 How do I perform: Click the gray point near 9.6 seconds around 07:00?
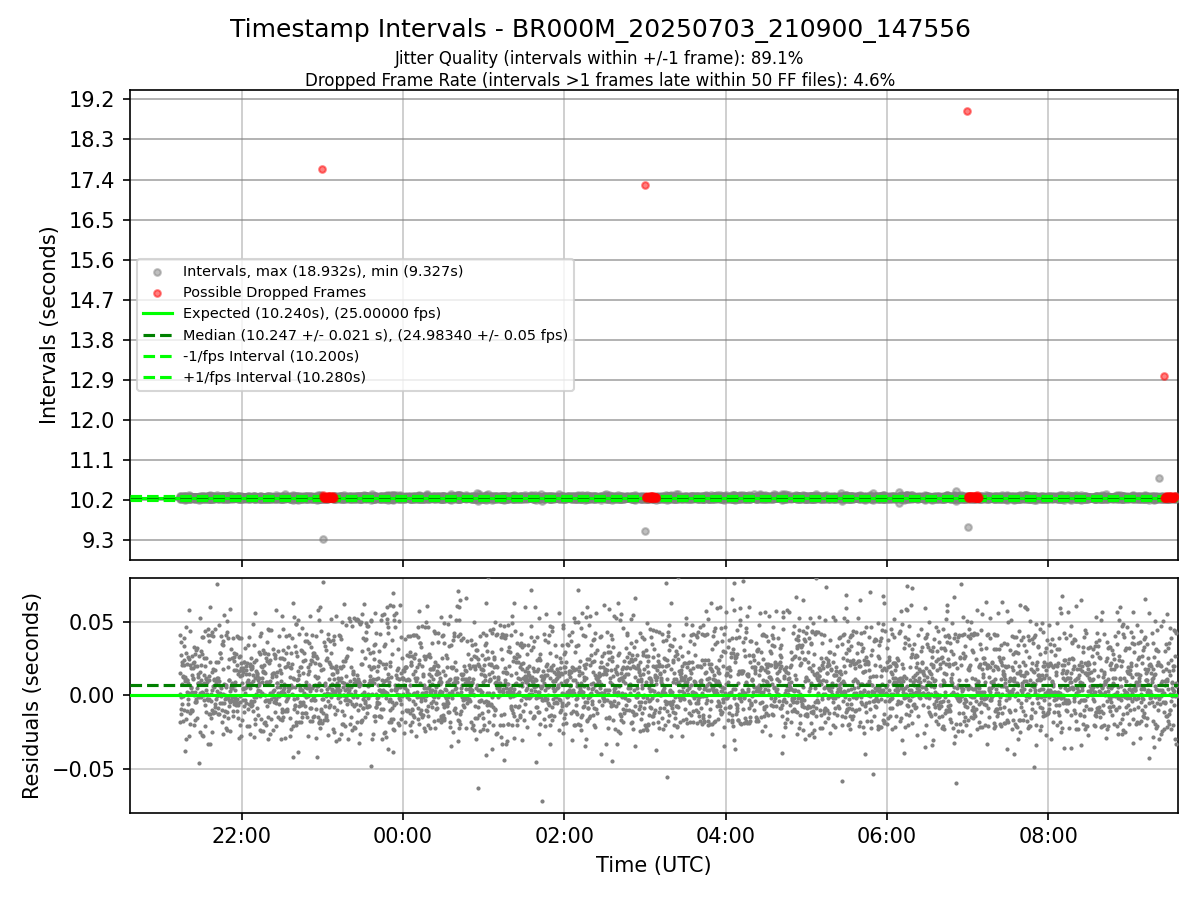tap(968, 527)
